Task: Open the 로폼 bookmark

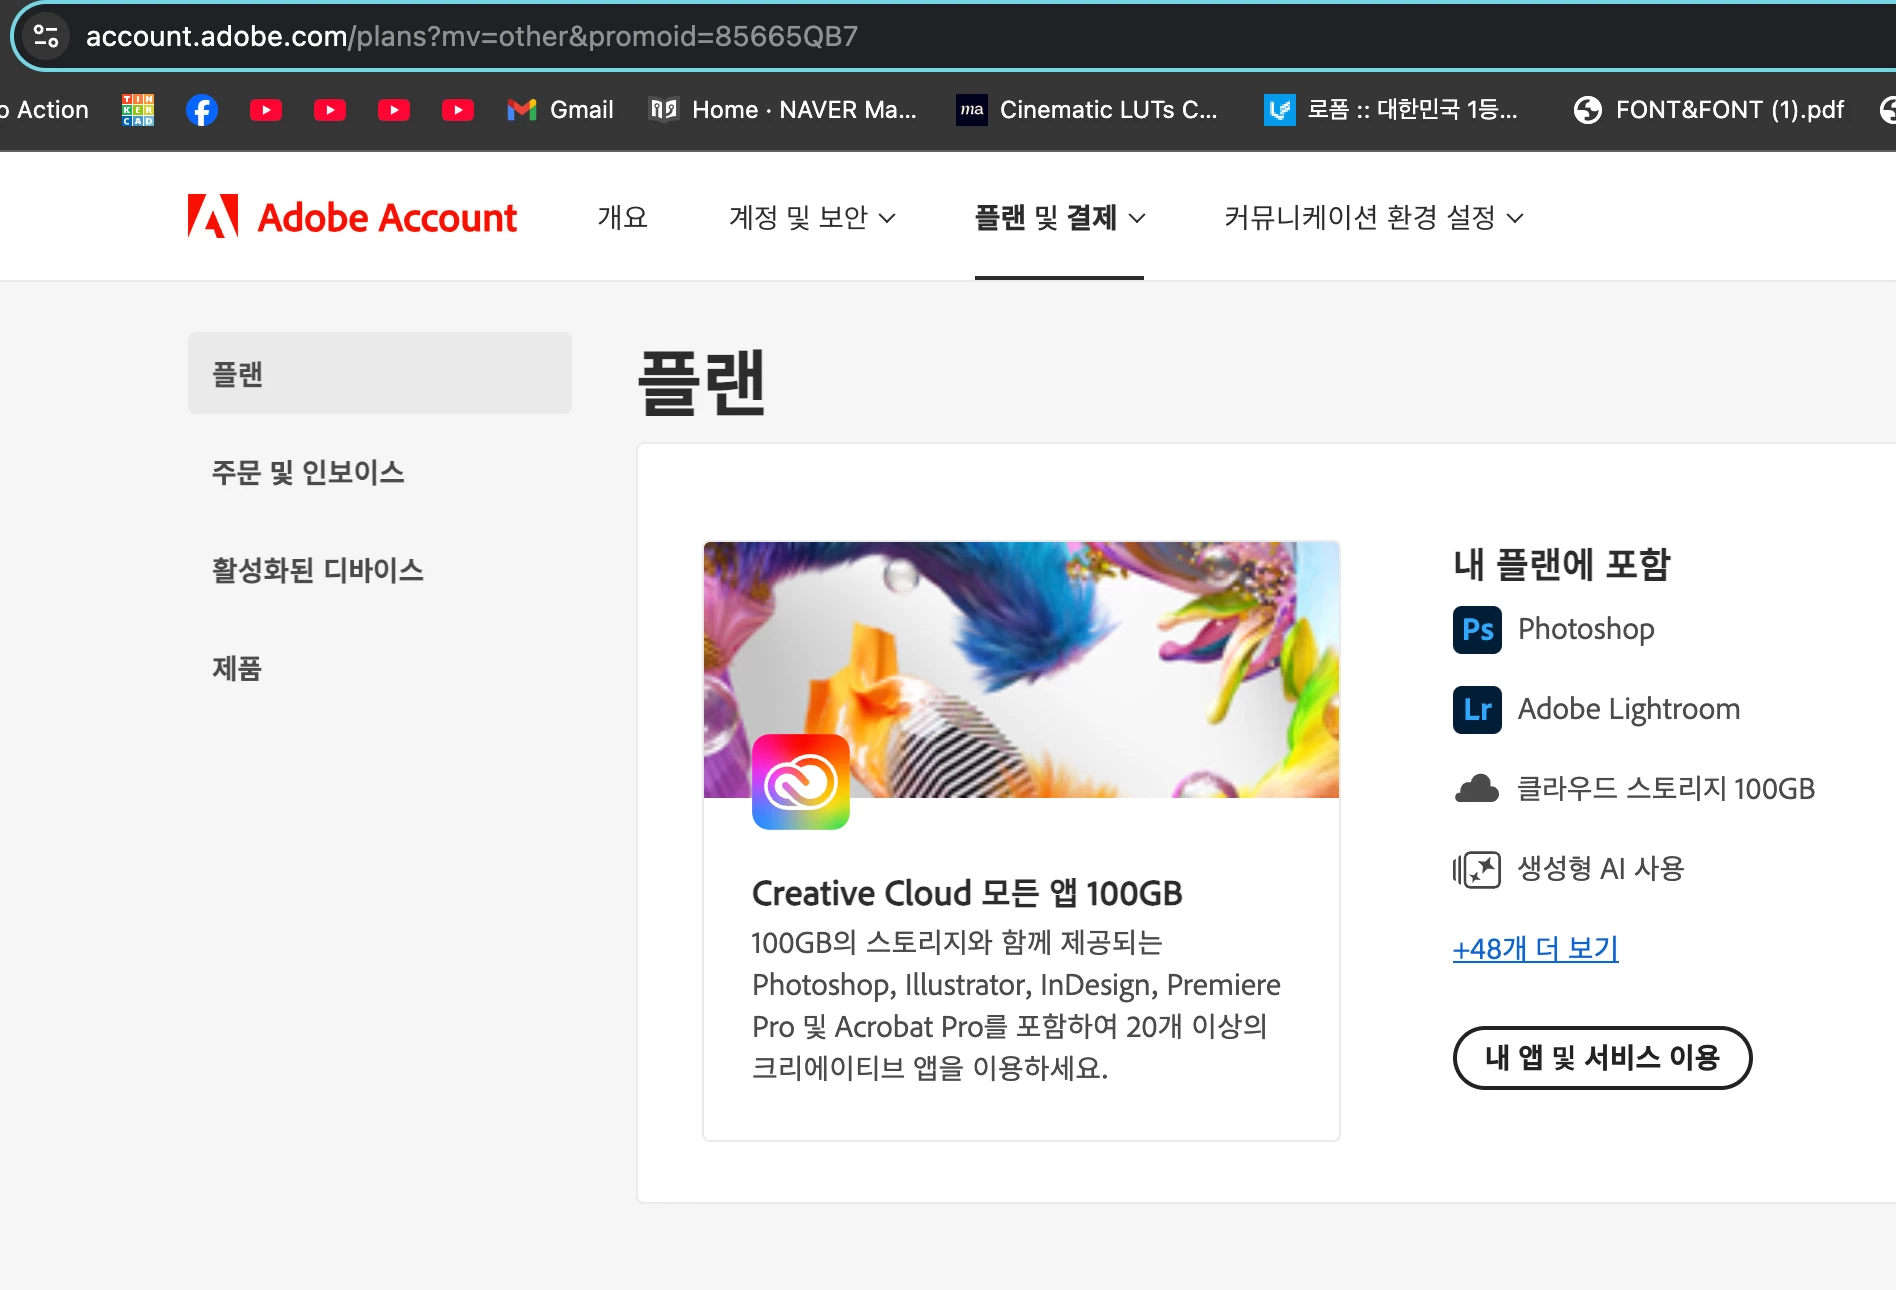Action: pyautogui.click(x=1391, y=110)
